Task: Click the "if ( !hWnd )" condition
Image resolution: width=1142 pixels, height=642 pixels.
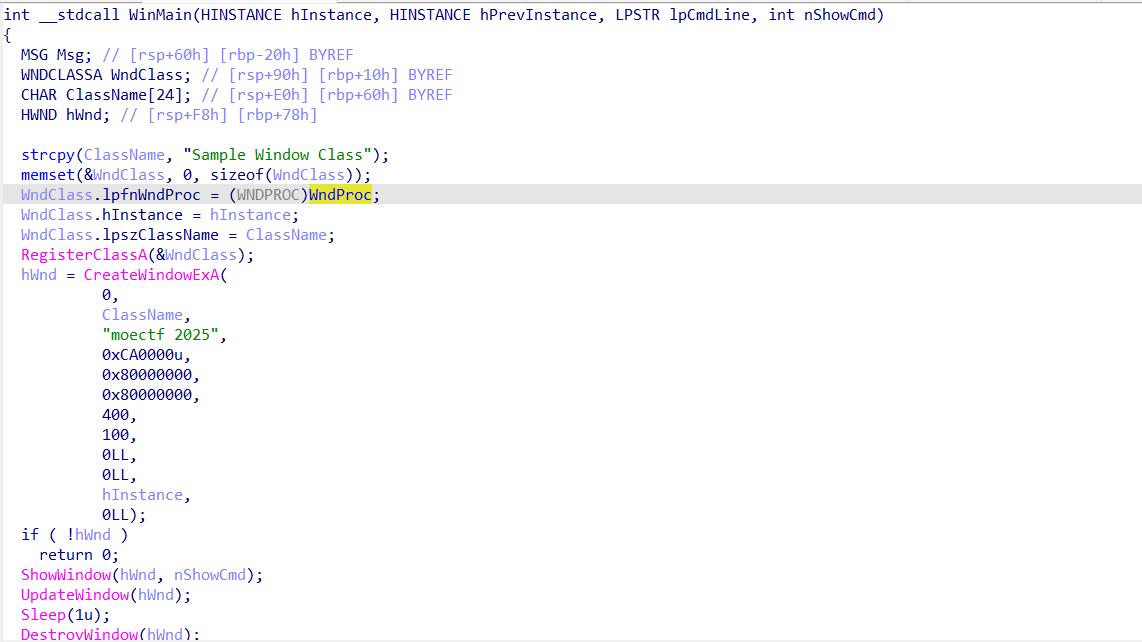Action: click(x=74, y=535)
